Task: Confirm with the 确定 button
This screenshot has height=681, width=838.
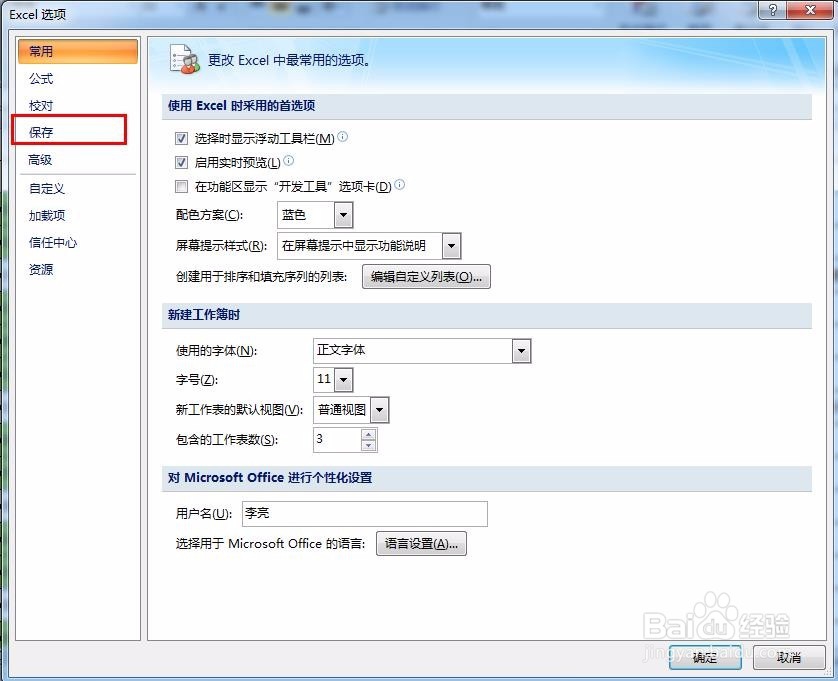Action: [705, 657]
